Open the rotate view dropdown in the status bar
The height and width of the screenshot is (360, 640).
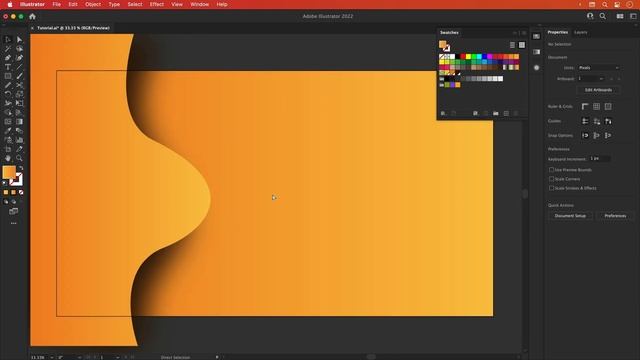tap(79, 357)
